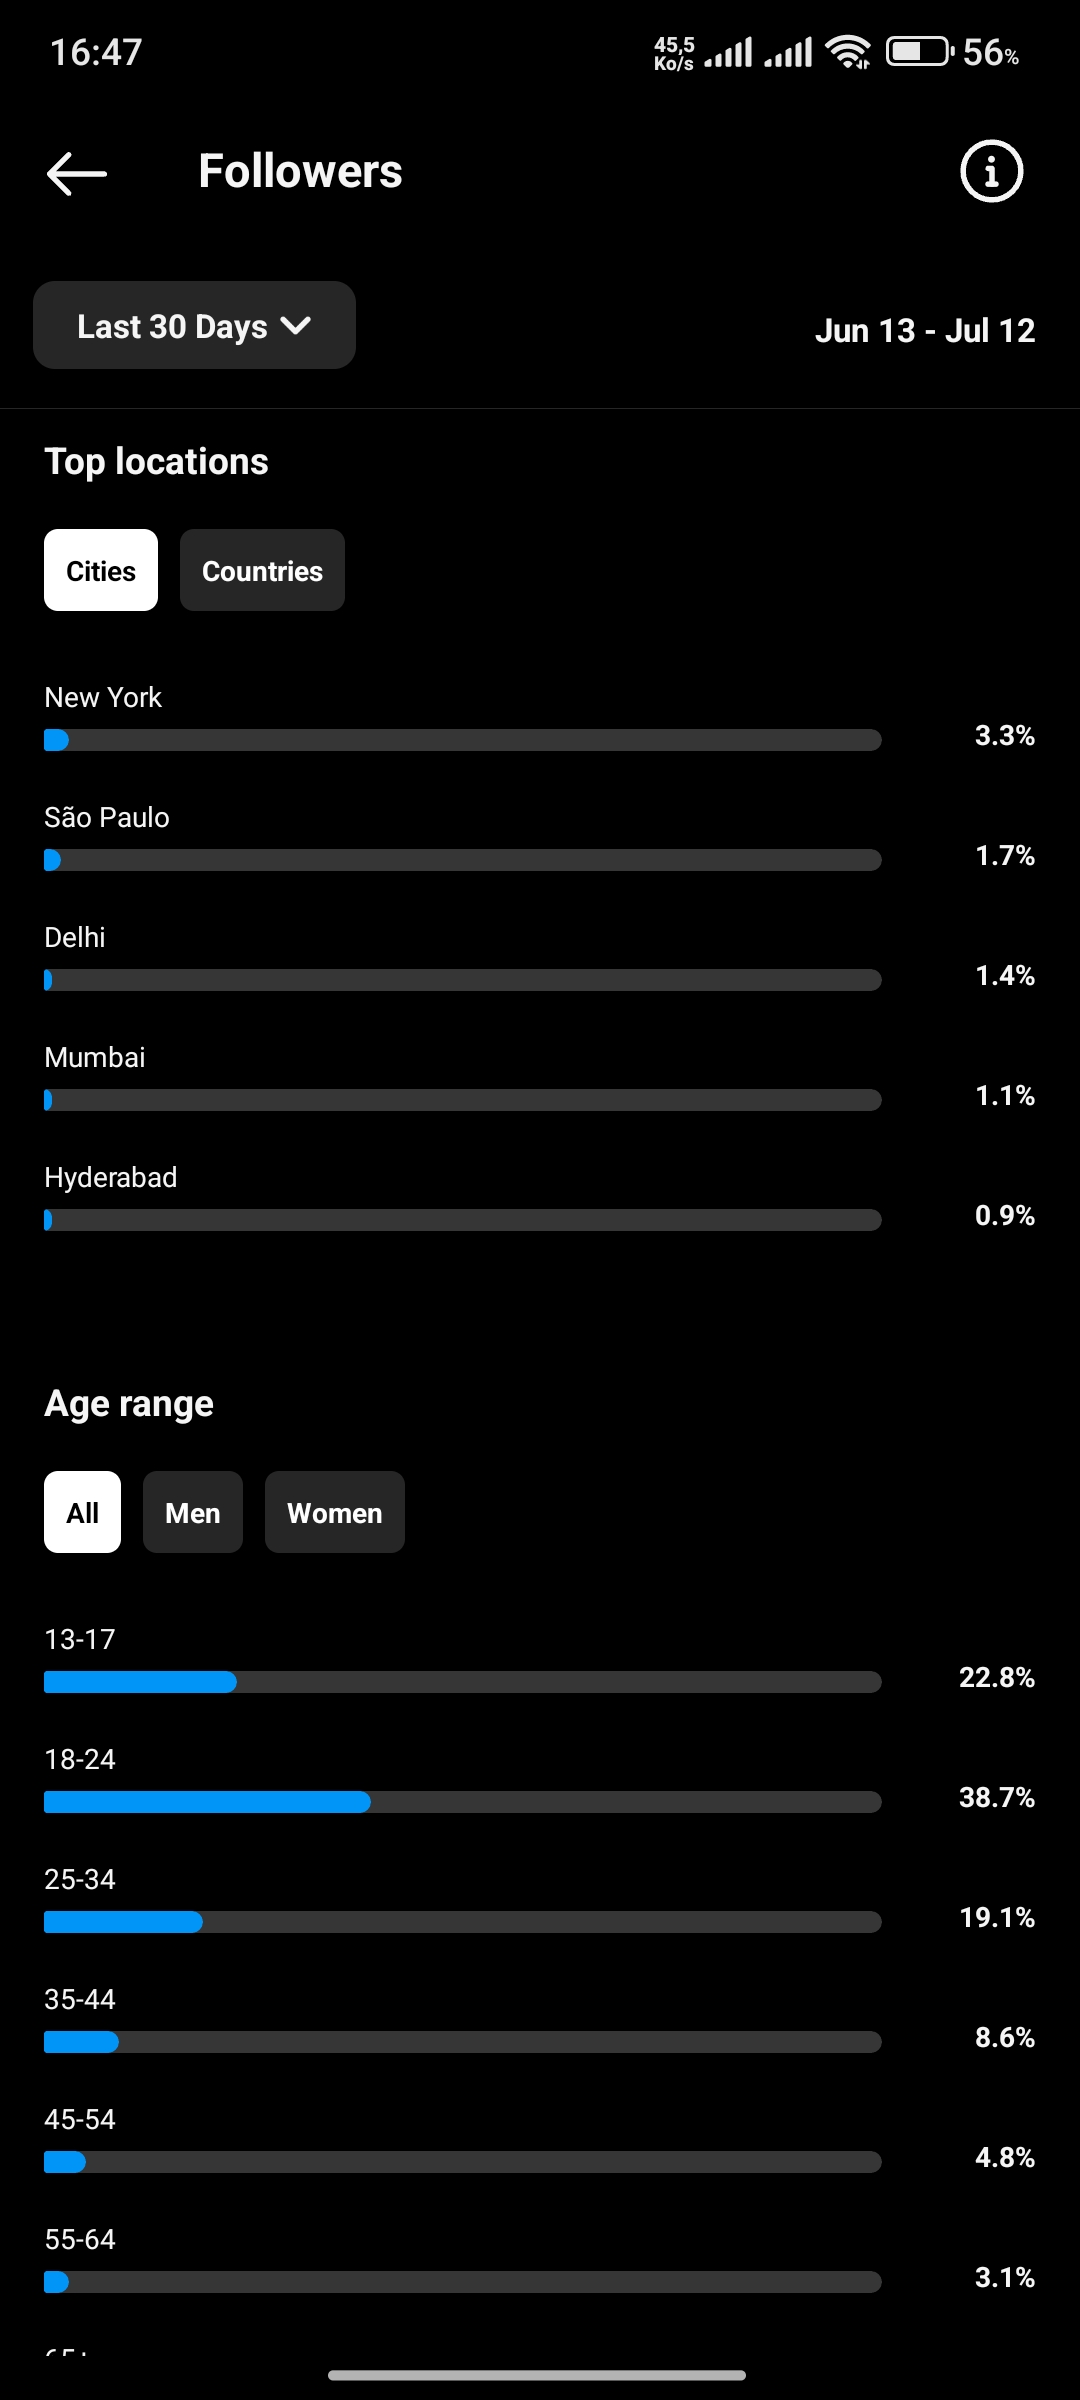This screenshot has height=2400, width=1080.
Task: Tap the back arrow icon
Action: point(77,173)
